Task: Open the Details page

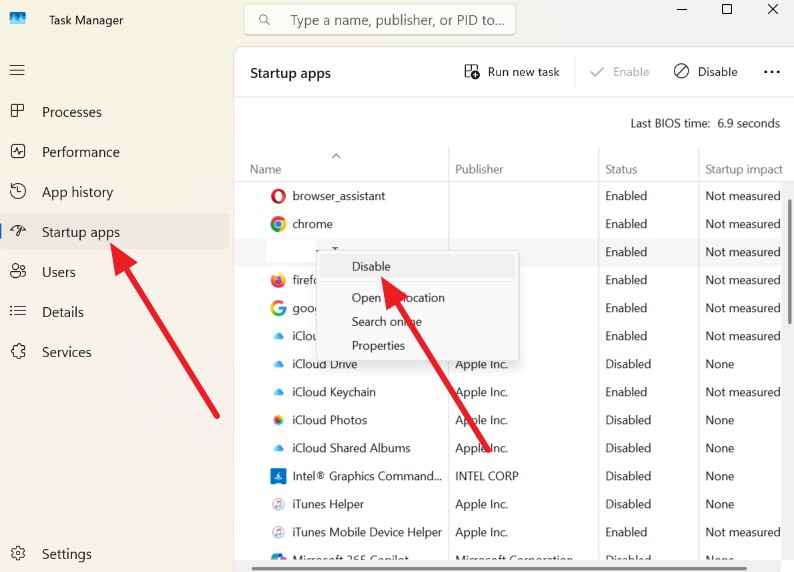Action: pos(63,312)
